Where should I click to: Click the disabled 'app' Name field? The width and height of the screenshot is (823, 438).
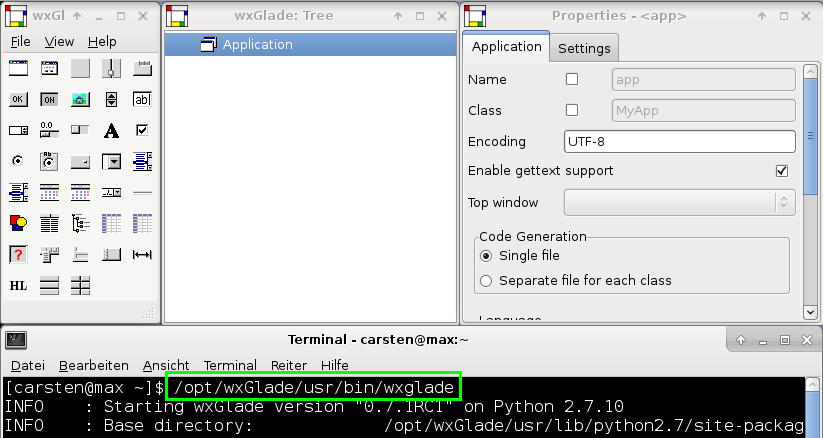click(704, 80)
